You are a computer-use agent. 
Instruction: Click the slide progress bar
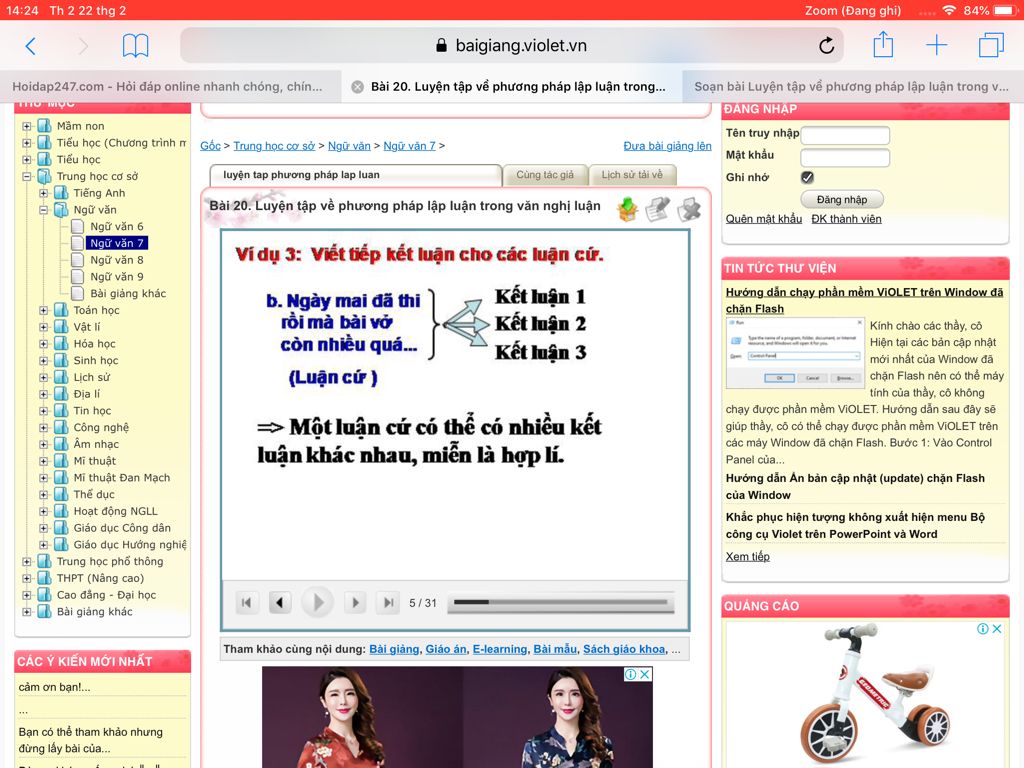561,602
